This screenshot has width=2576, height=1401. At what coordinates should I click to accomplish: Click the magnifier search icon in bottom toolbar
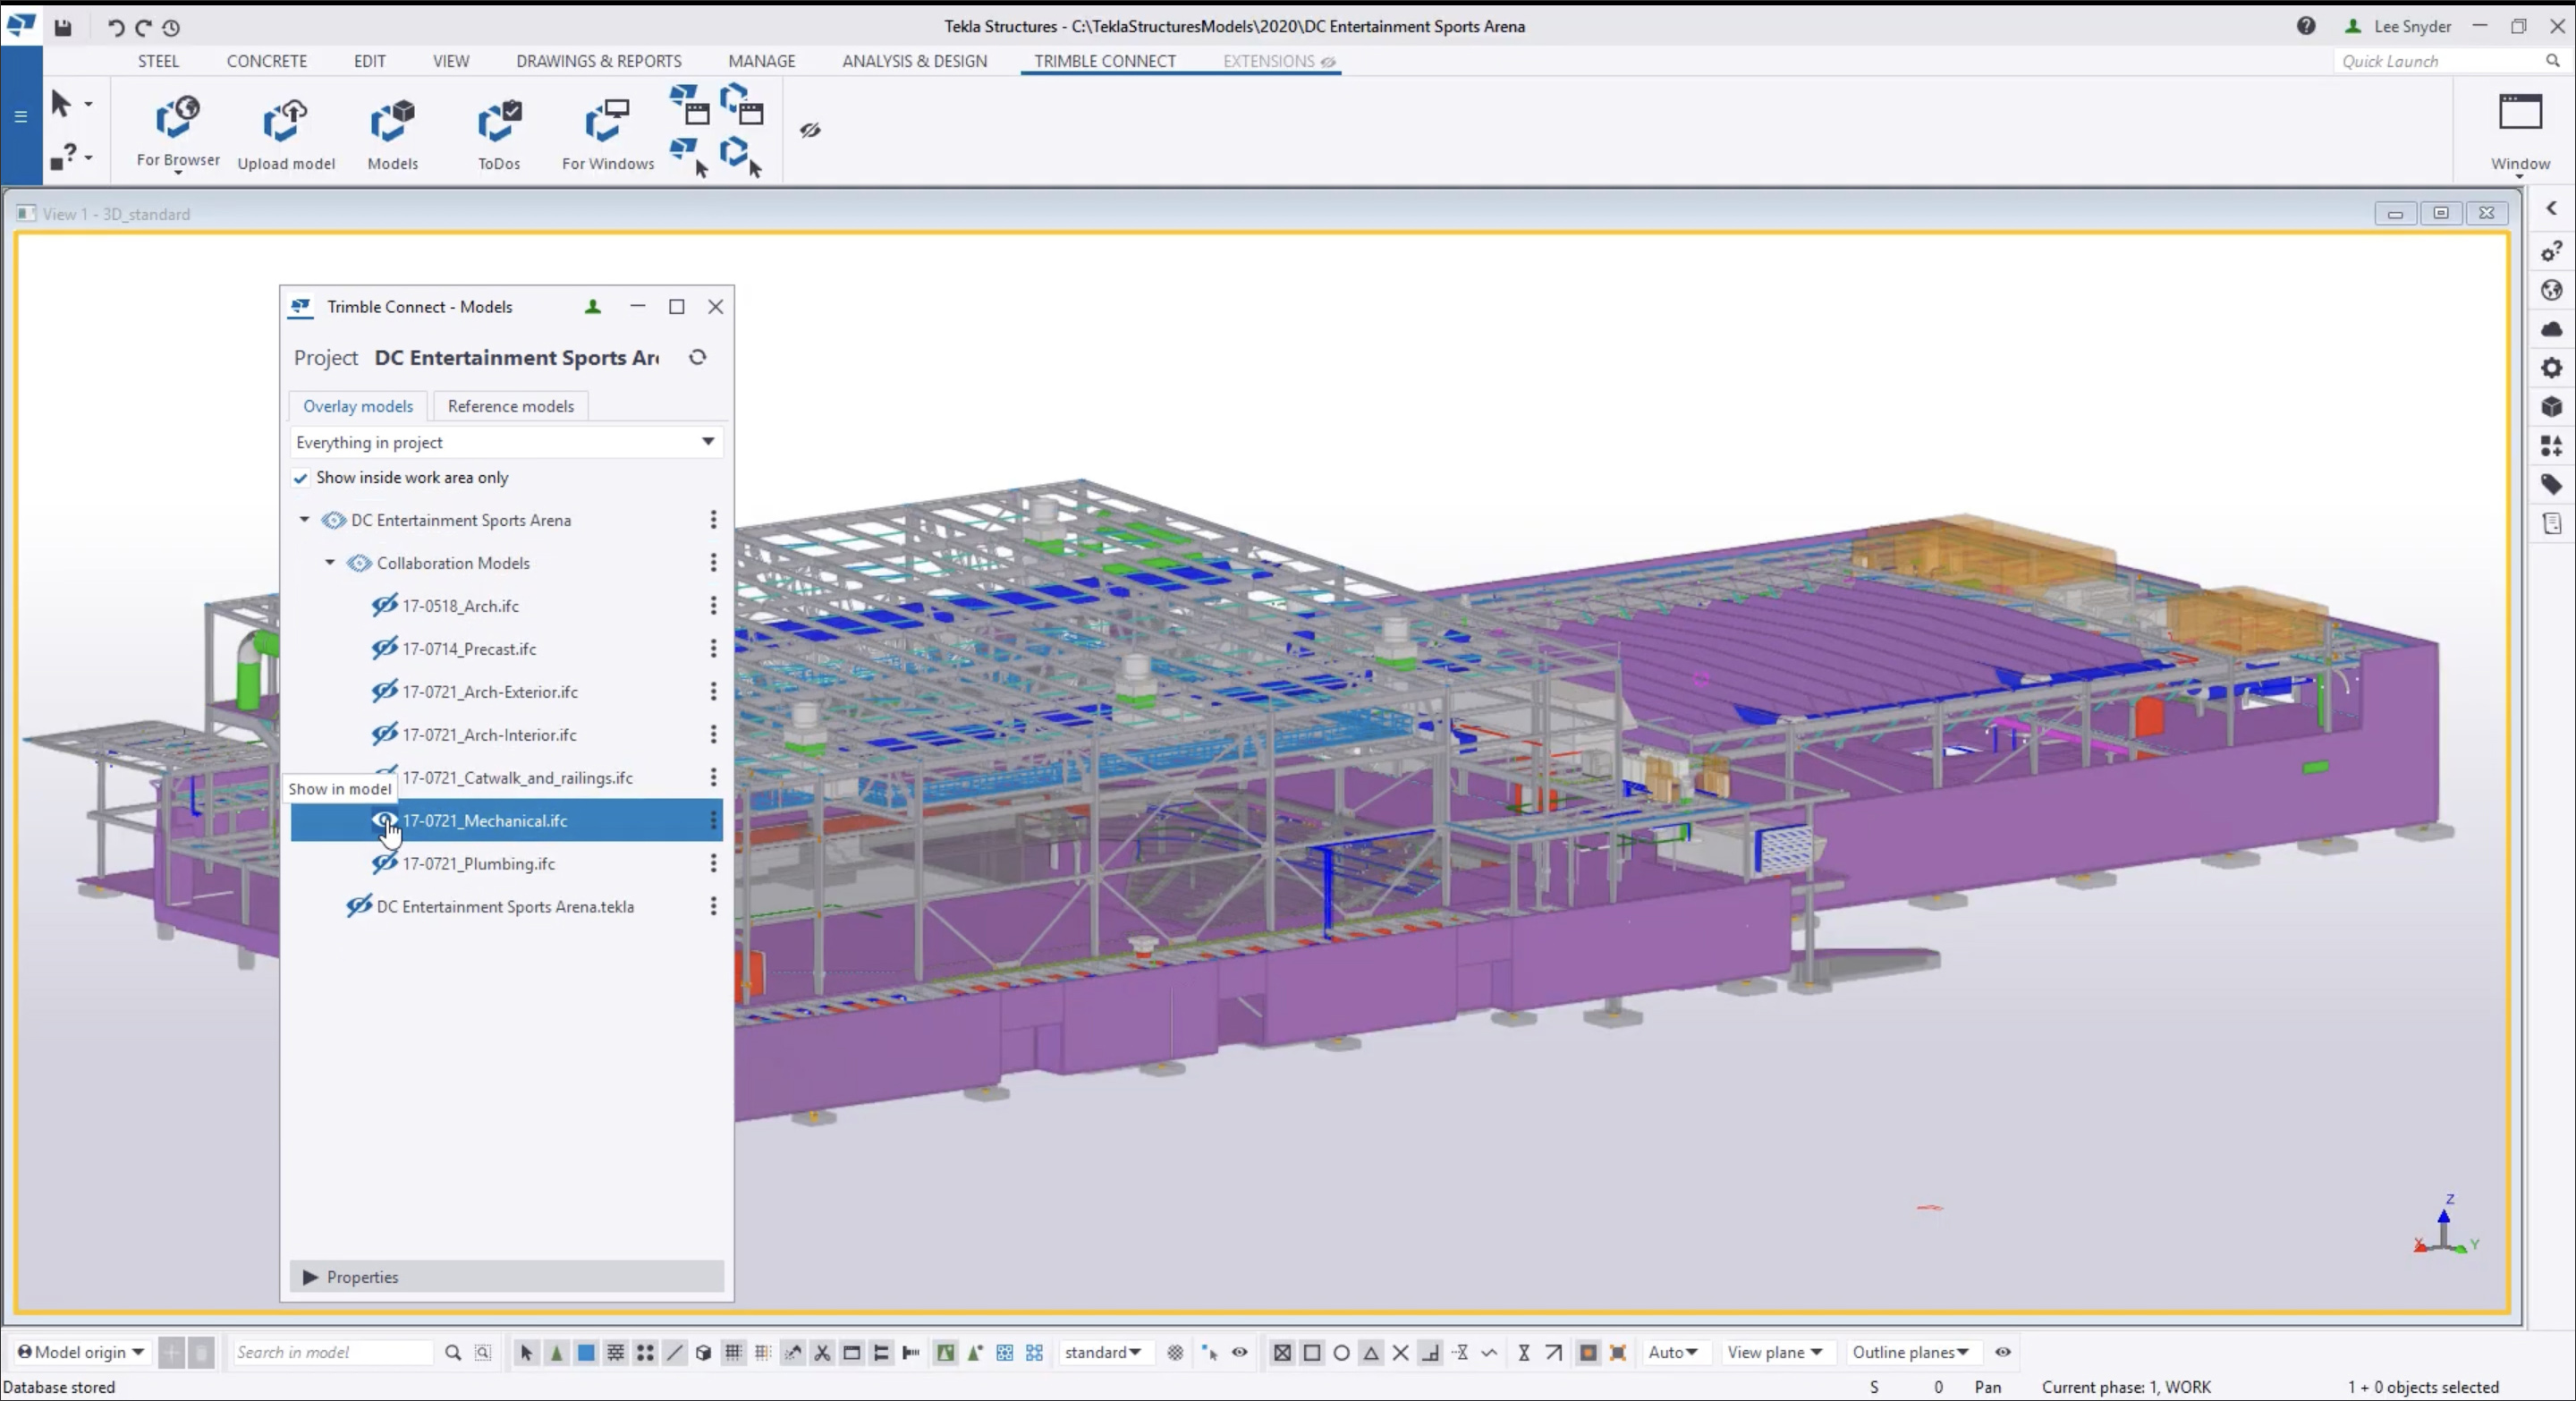coord(453,1352)
